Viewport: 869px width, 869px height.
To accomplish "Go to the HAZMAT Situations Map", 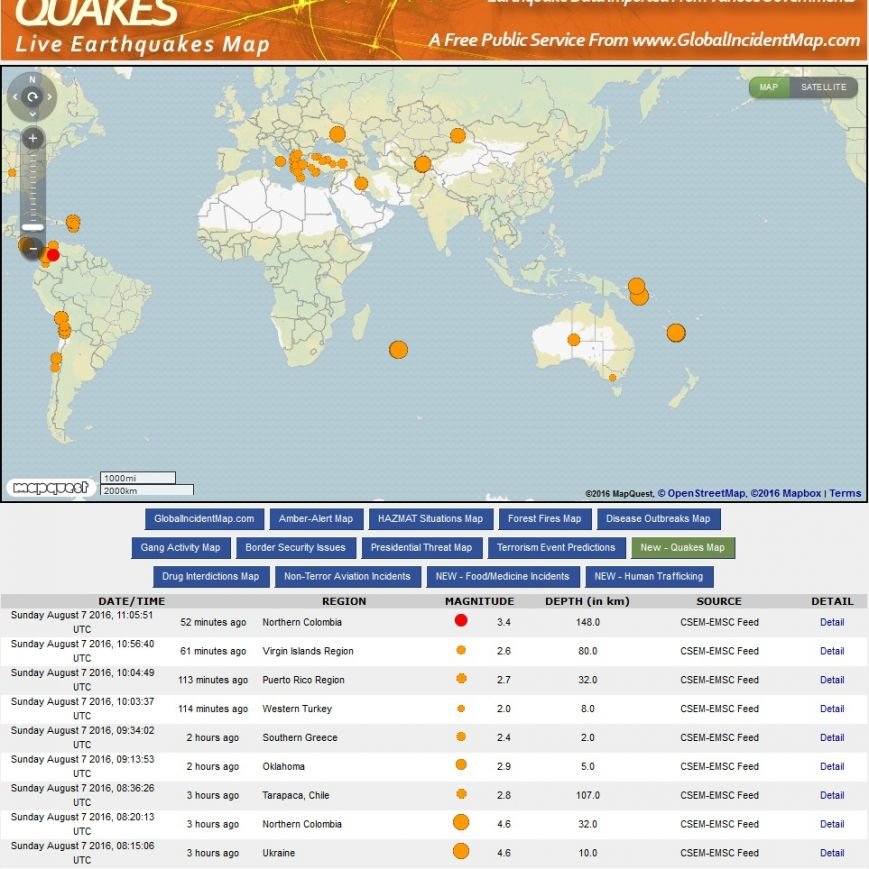I will pos(431,519).
